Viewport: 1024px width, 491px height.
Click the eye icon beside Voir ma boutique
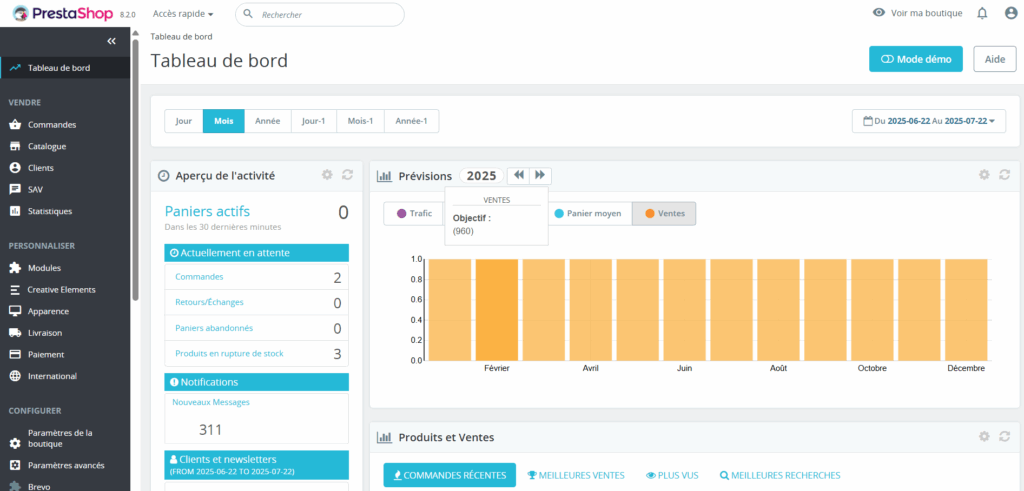[x=879, y=12]
